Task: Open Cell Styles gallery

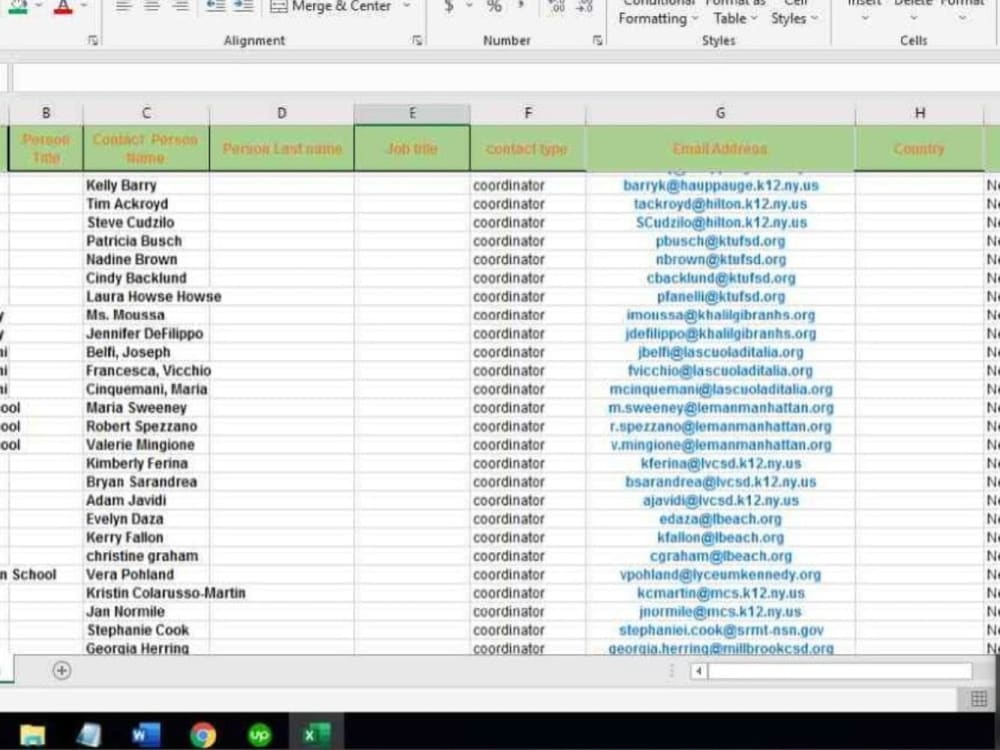Action: coord(794,11)
